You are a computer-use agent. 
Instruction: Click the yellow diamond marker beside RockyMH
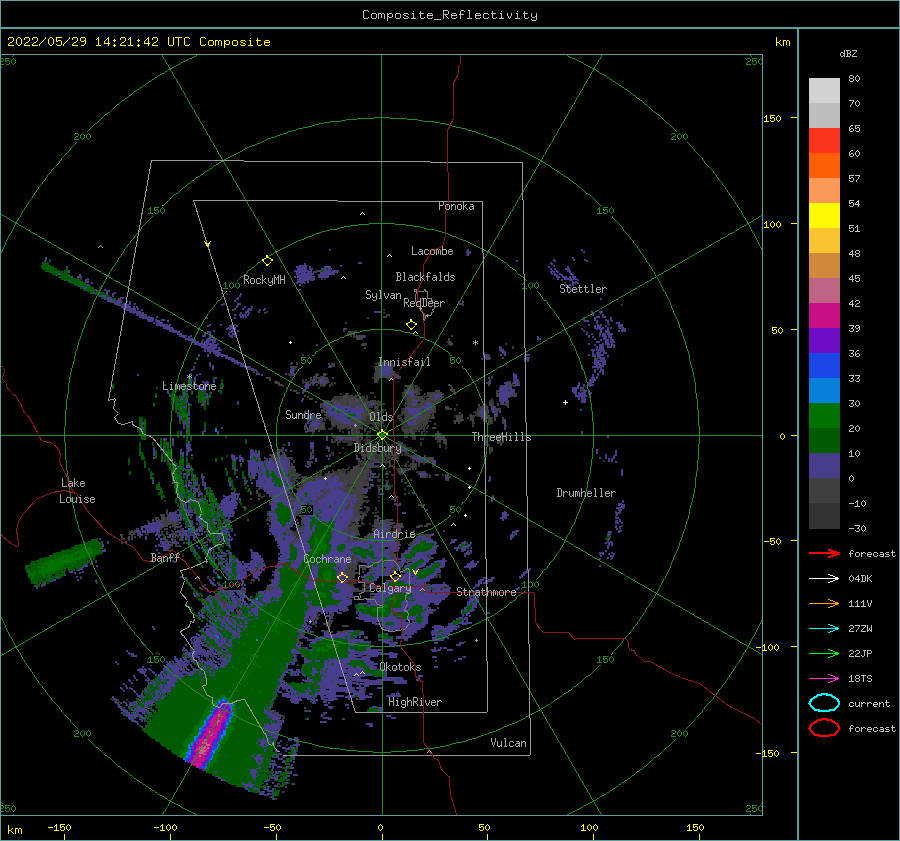tap(267, 261)
